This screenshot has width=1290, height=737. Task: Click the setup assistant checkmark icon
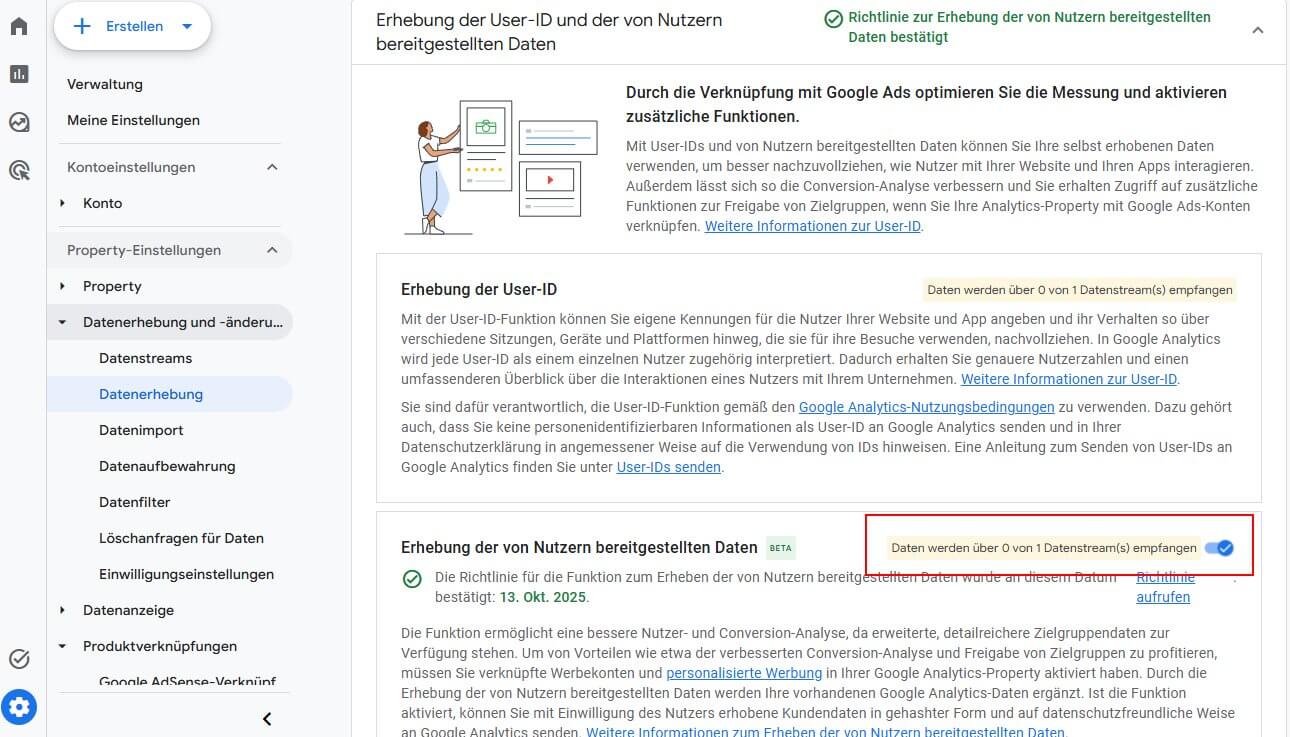point(19,659)
